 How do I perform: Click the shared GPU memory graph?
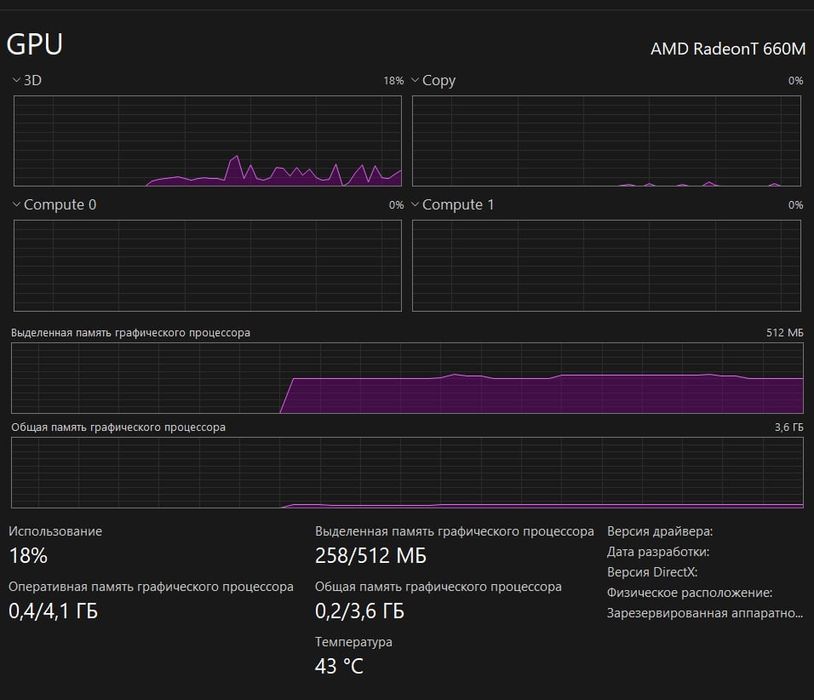pos(407,472)
